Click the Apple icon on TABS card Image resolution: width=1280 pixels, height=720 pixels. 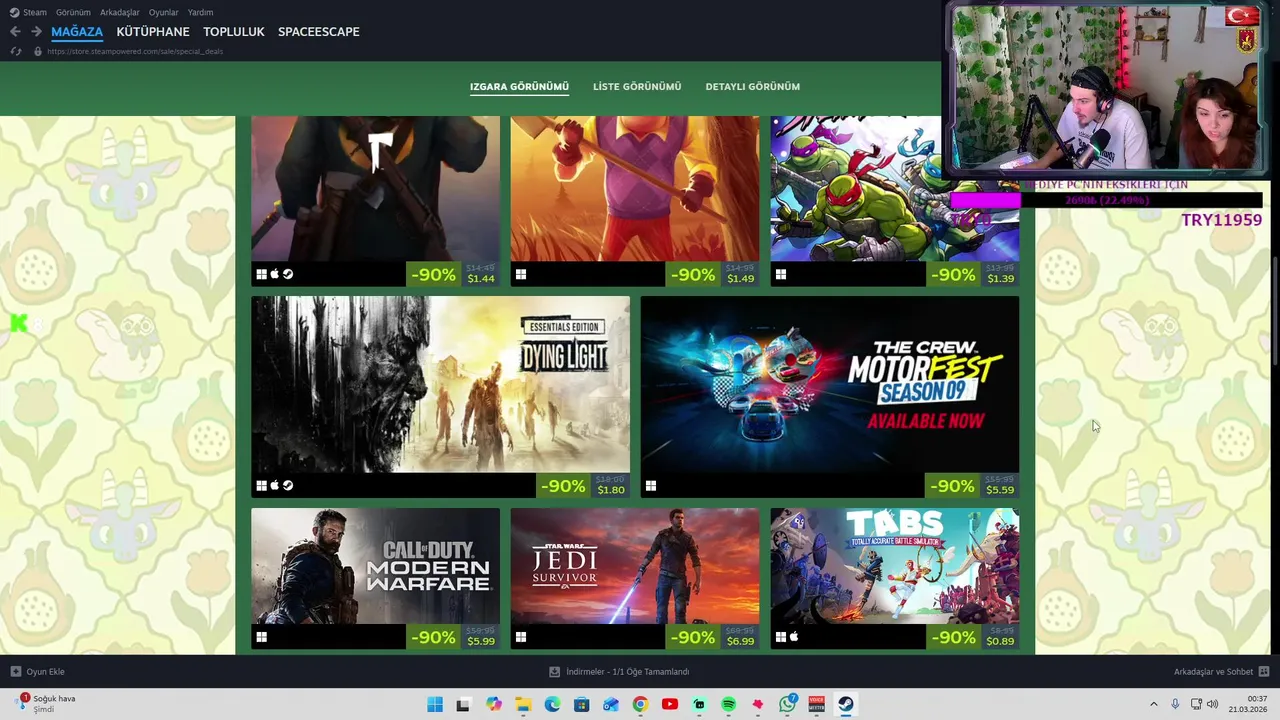pyautogui.click(x=794, y=637)
